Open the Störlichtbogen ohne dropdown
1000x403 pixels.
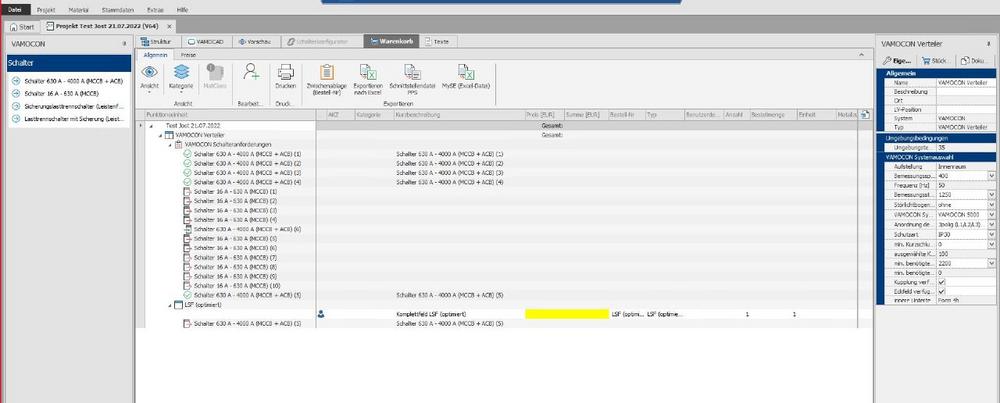click(992, 205)
